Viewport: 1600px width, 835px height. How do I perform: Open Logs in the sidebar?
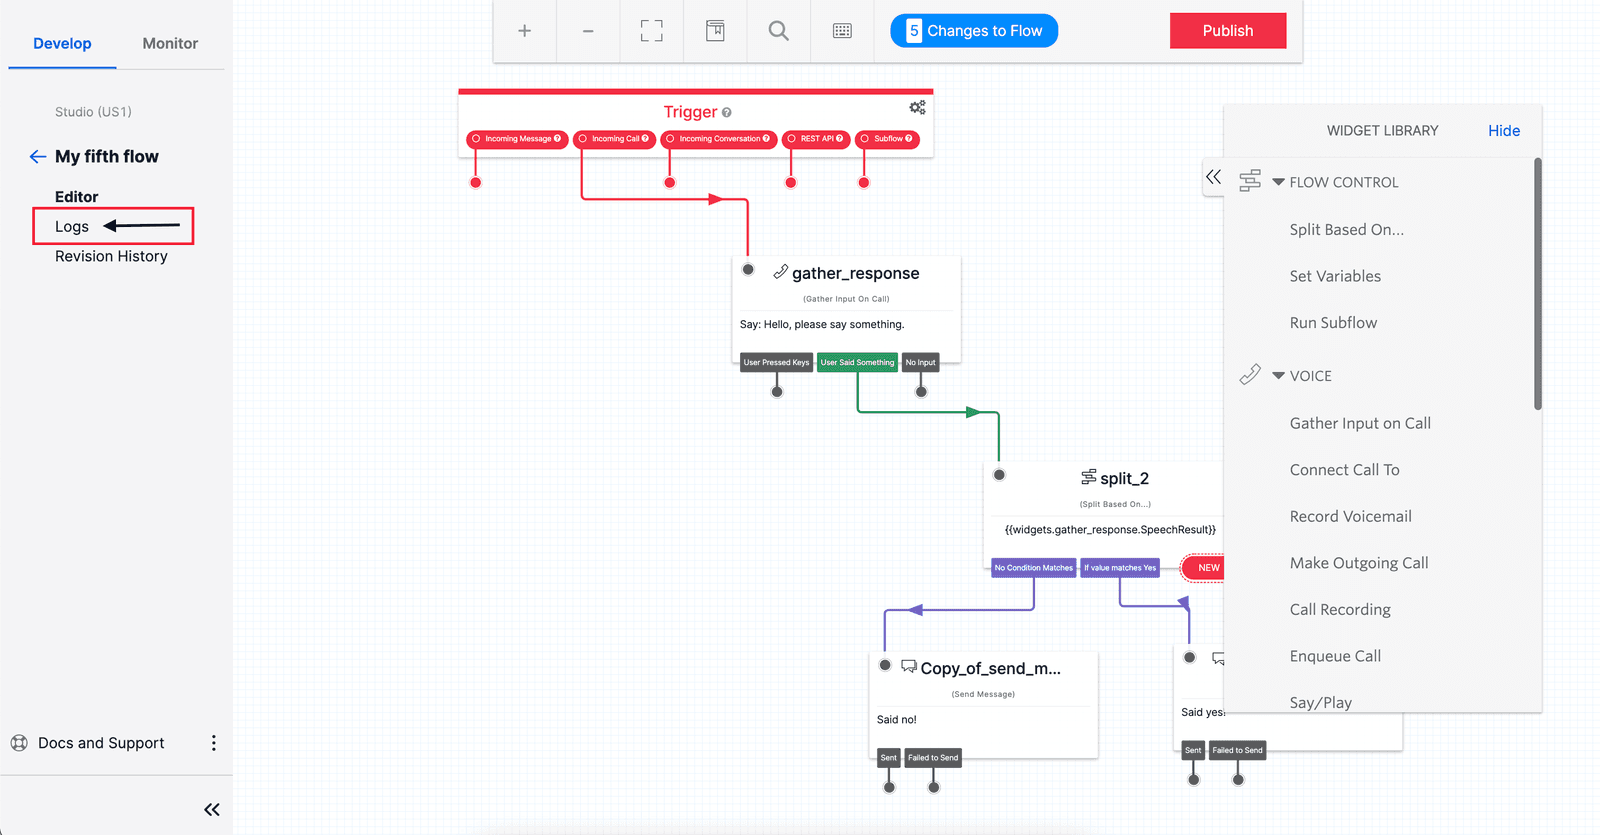[72, 227]
